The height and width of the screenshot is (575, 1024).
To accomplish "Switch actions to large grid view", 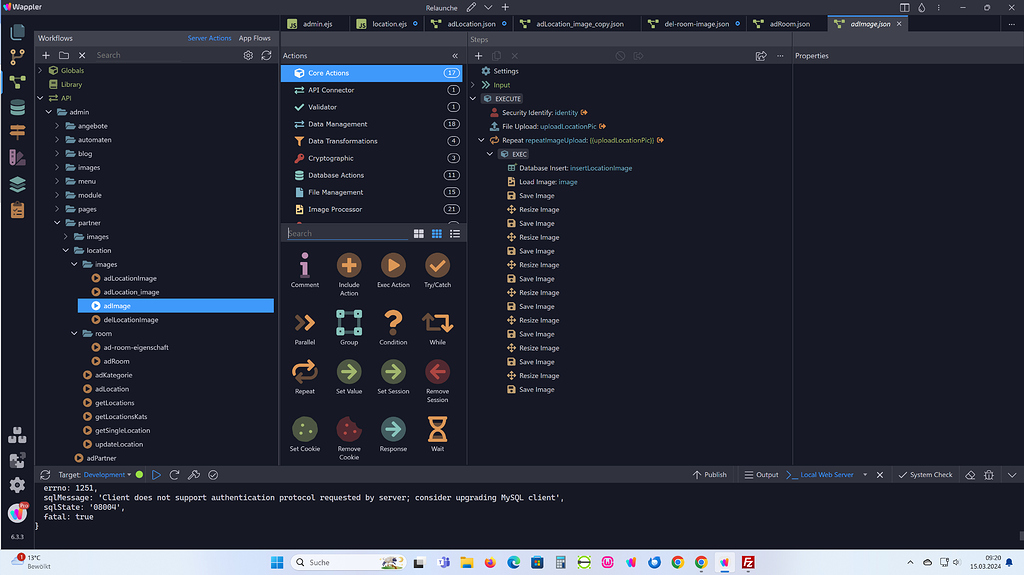I will click(419, 233).
